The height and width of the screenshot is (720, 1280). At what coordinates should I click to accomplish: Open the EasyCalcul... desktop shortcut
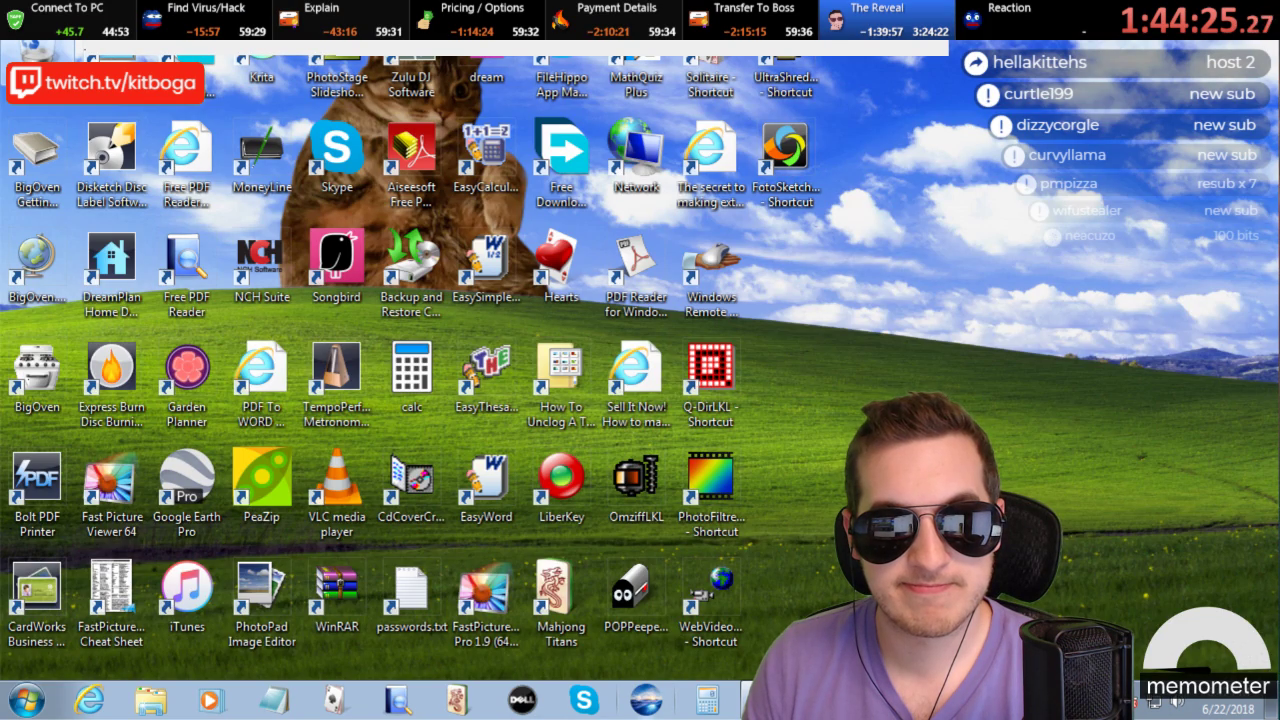pos(486,158)
